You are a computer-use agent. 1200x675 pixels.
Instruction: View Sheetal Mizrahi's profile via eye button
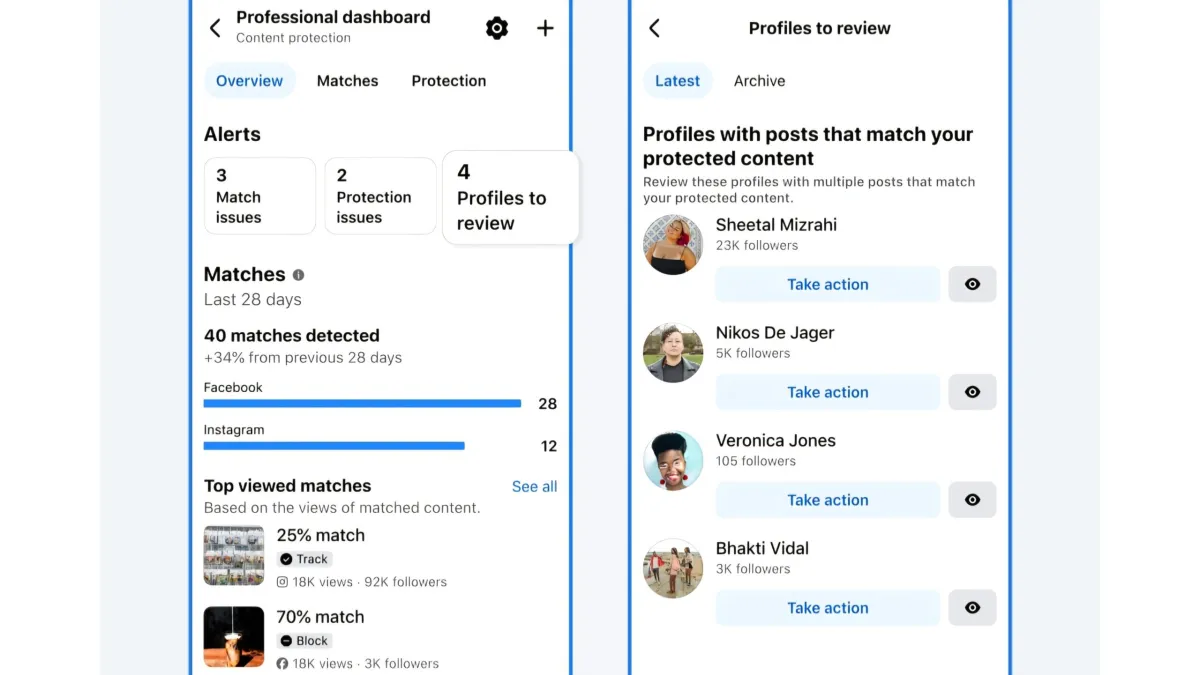point(972,284)
